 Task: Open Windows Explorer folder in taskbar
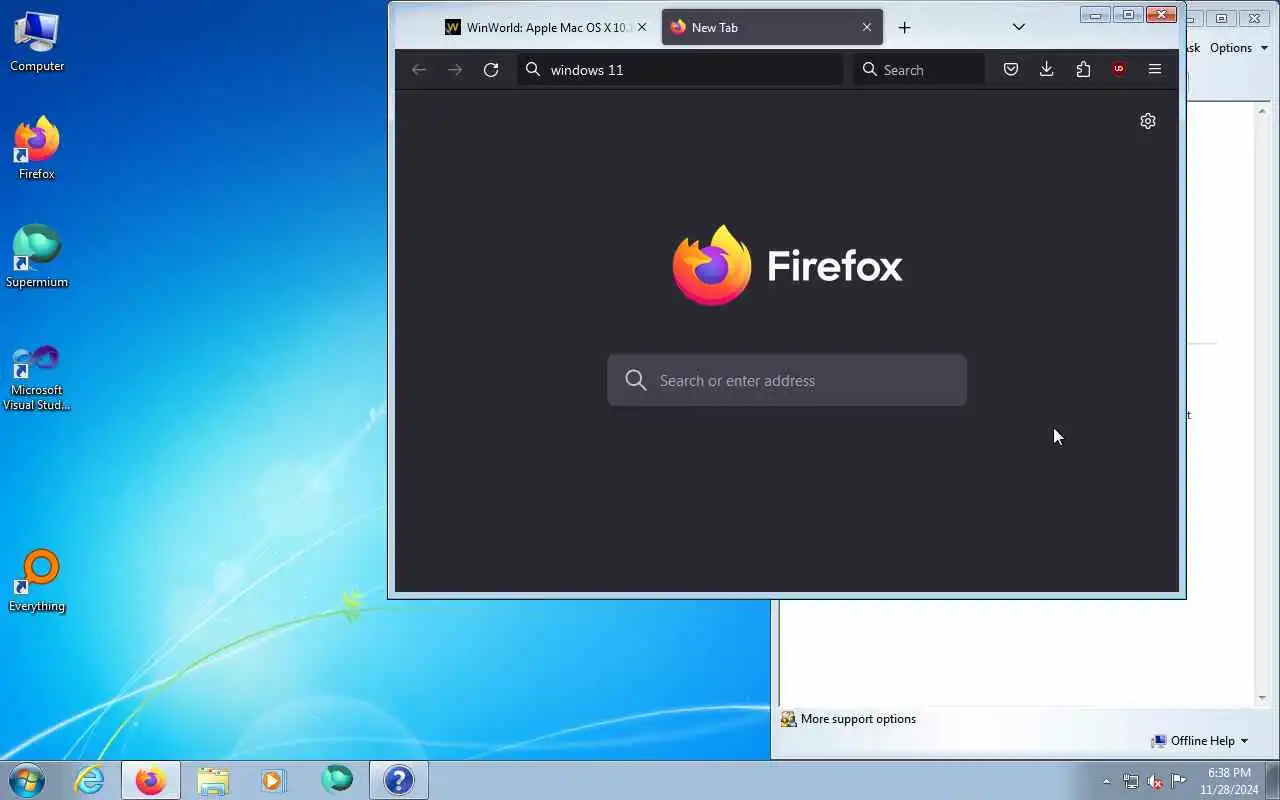point(213,780)
